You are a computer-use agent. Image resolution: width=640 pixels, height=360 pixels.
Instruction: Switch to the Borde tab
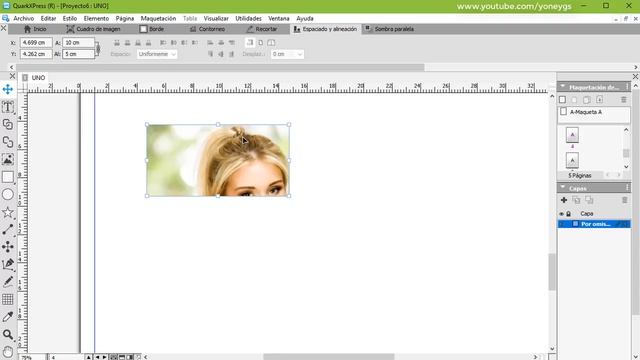(152, 29)
